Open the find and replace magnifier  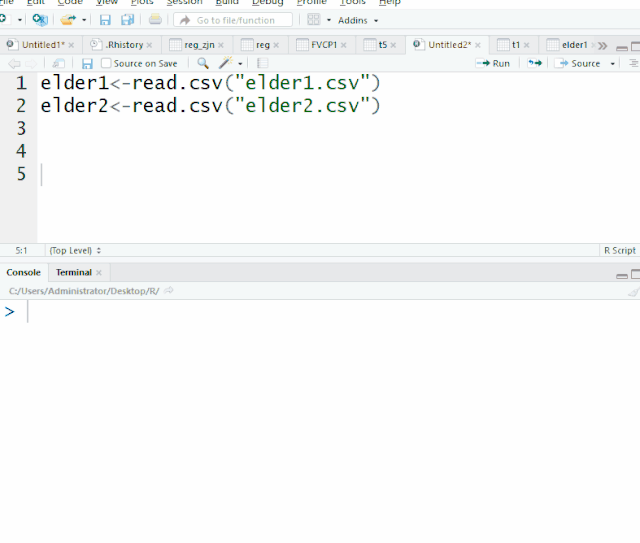tap(203, 63)
